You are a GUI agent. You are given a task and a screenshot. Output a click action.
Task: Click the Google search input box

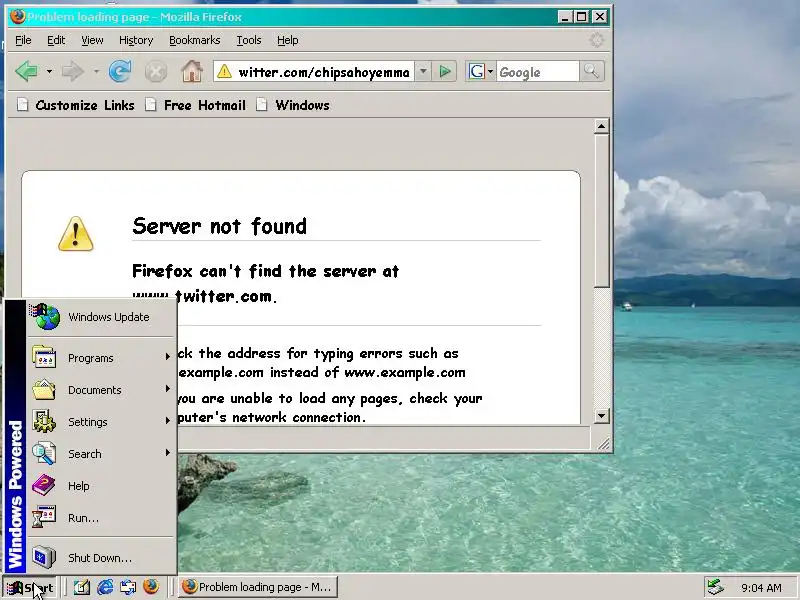(538, 72)
